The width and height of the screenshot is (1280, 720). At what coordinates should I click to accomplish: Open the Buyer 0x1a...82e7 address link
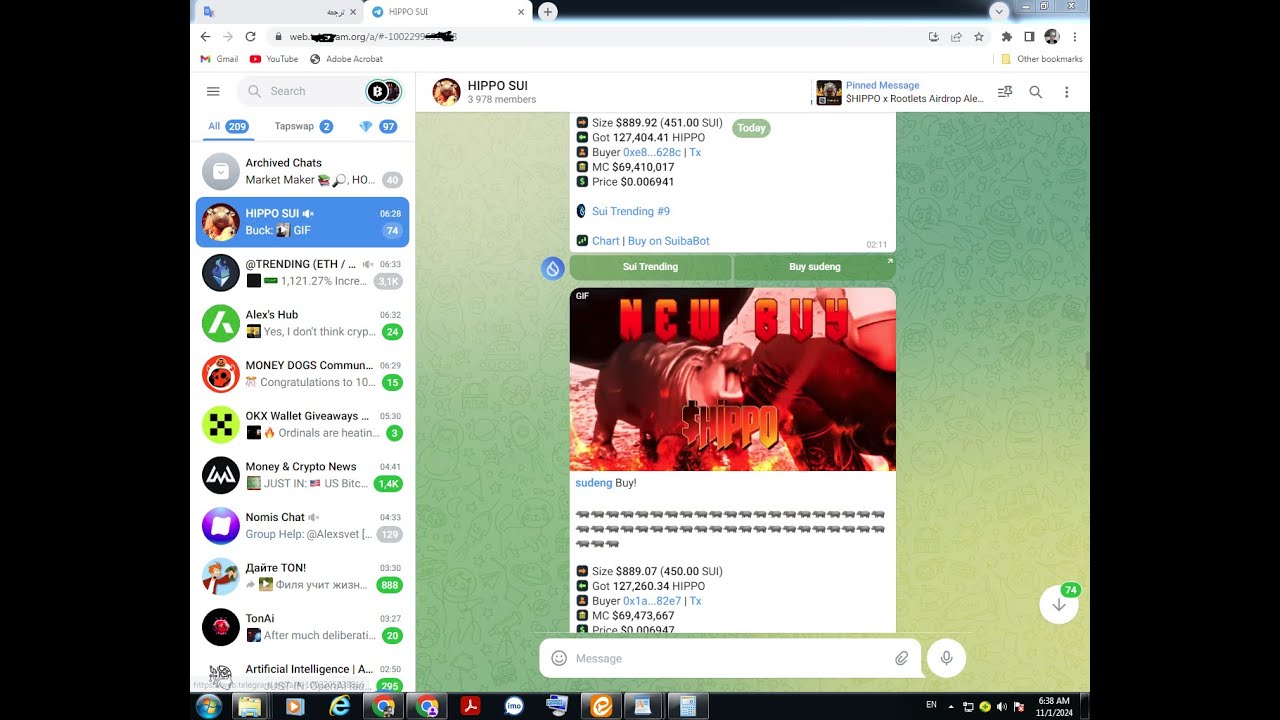[652, 601]
